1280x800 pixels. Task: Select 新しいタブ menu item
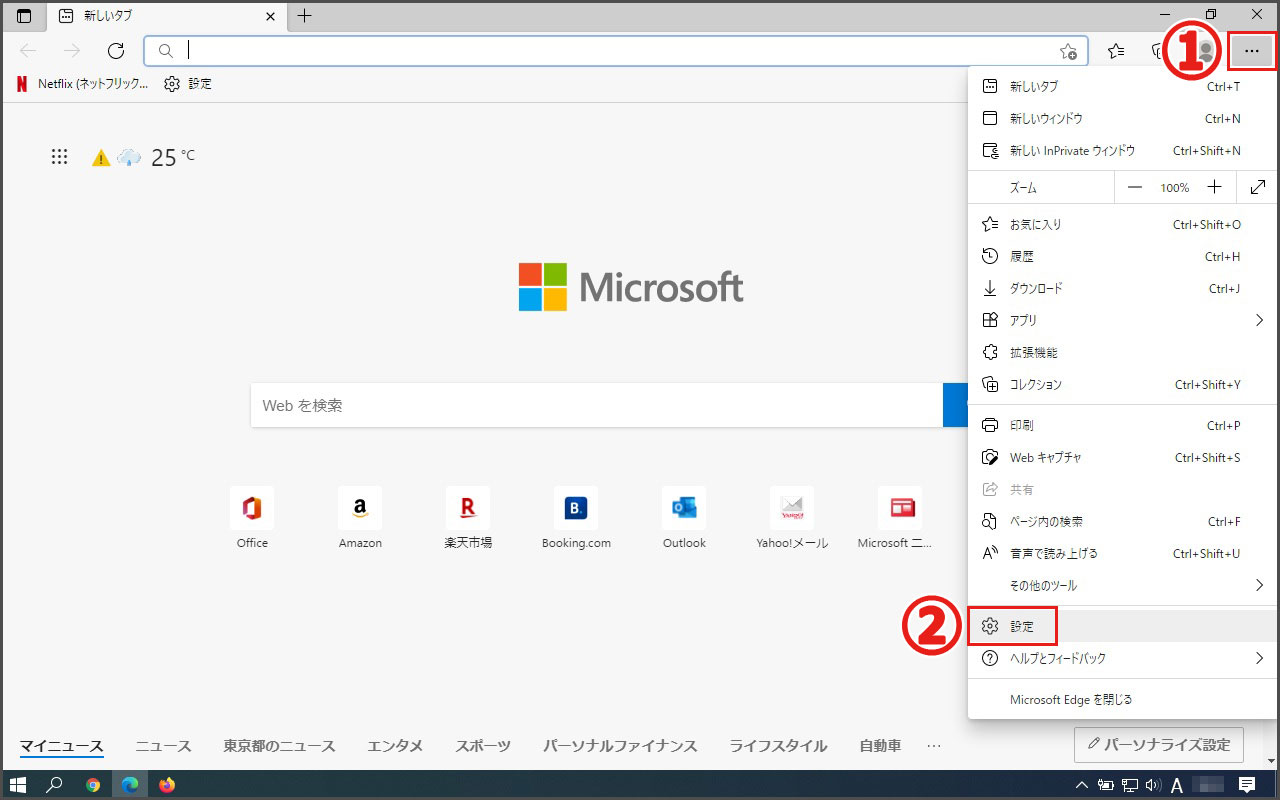tap(1123, 87)
